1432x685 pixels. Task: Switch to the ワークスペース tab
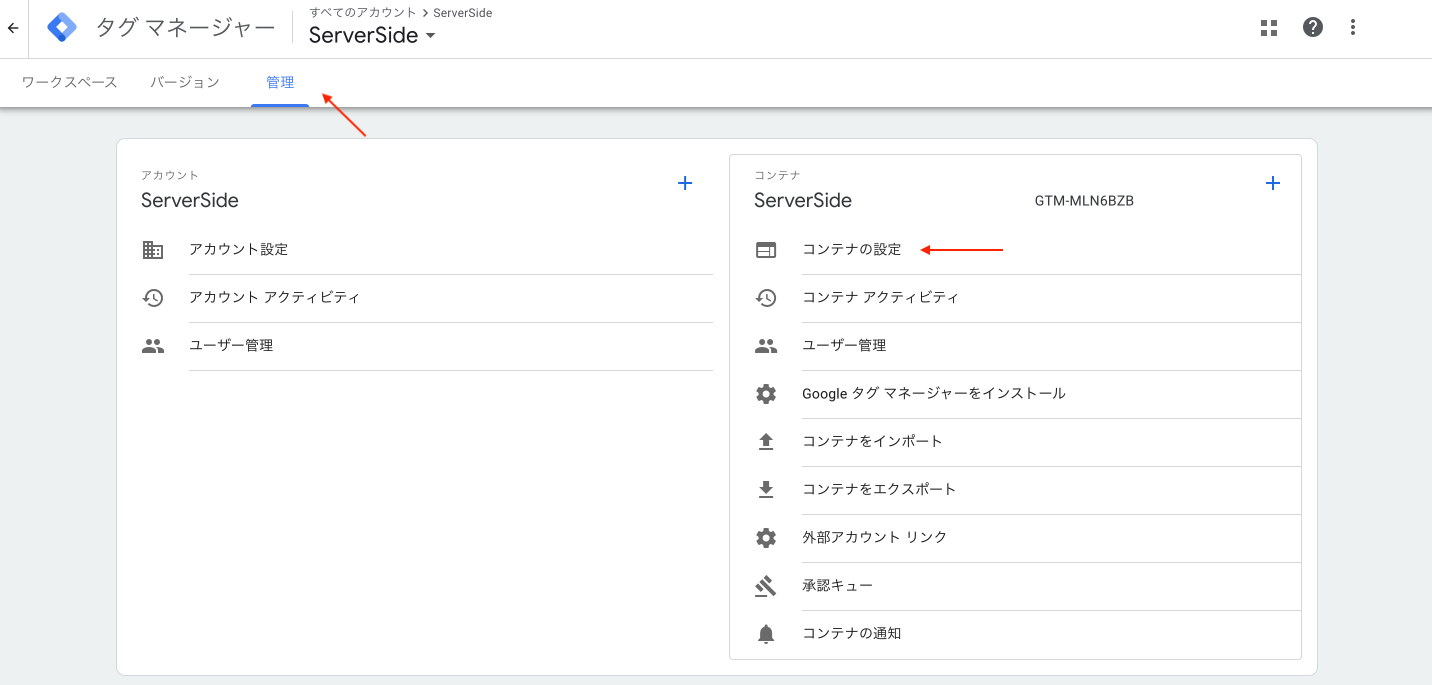69,82
